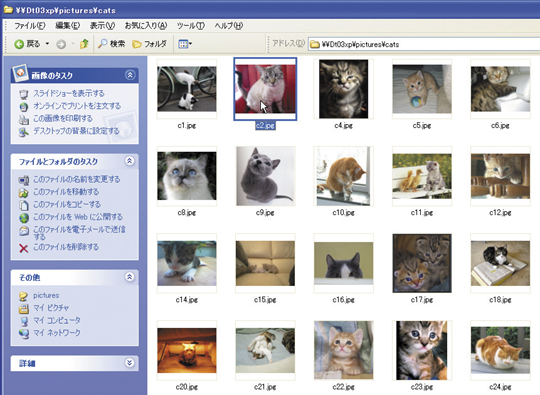
Task: Collapse the ファイルとフォルダのタスク panel
Action: pyautogui.click(x=129, y=161)
